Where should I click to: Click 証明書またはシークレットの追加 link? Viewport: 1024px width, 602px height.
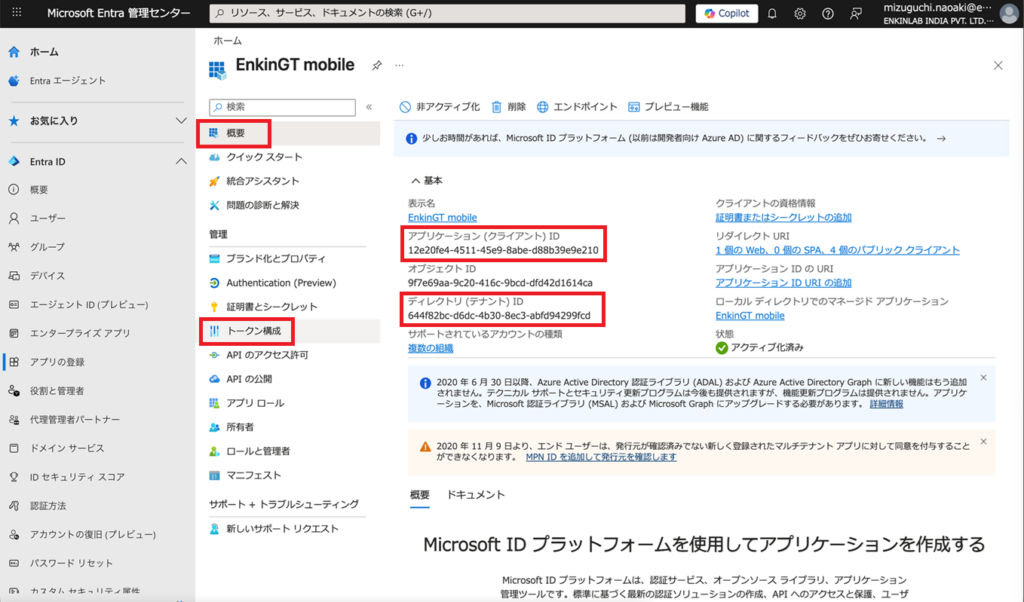(x=783, y=217)
